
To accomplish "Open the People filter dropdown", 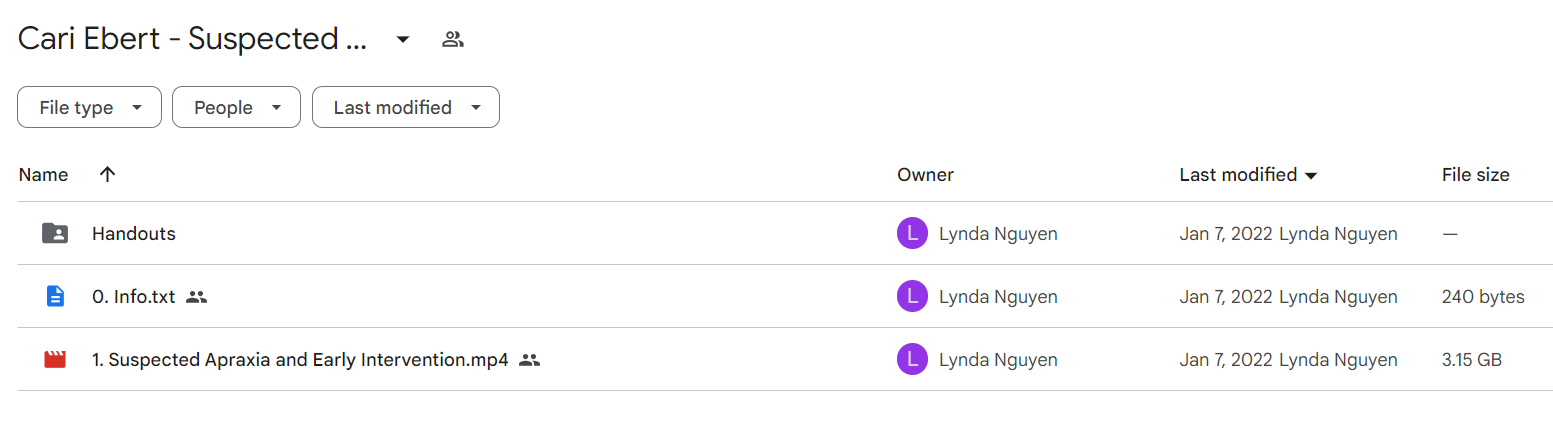I will [236, 107].
